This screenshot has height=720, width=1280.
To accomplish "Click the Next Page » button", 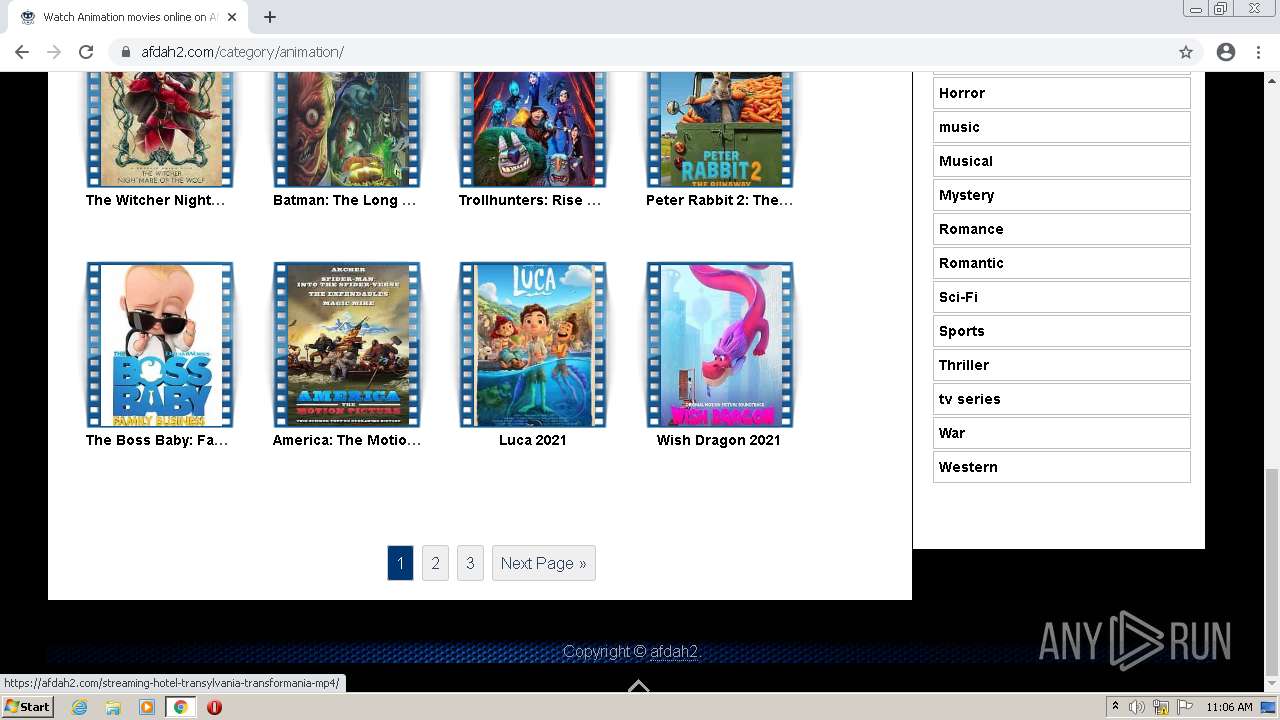I will coord(544,563).
